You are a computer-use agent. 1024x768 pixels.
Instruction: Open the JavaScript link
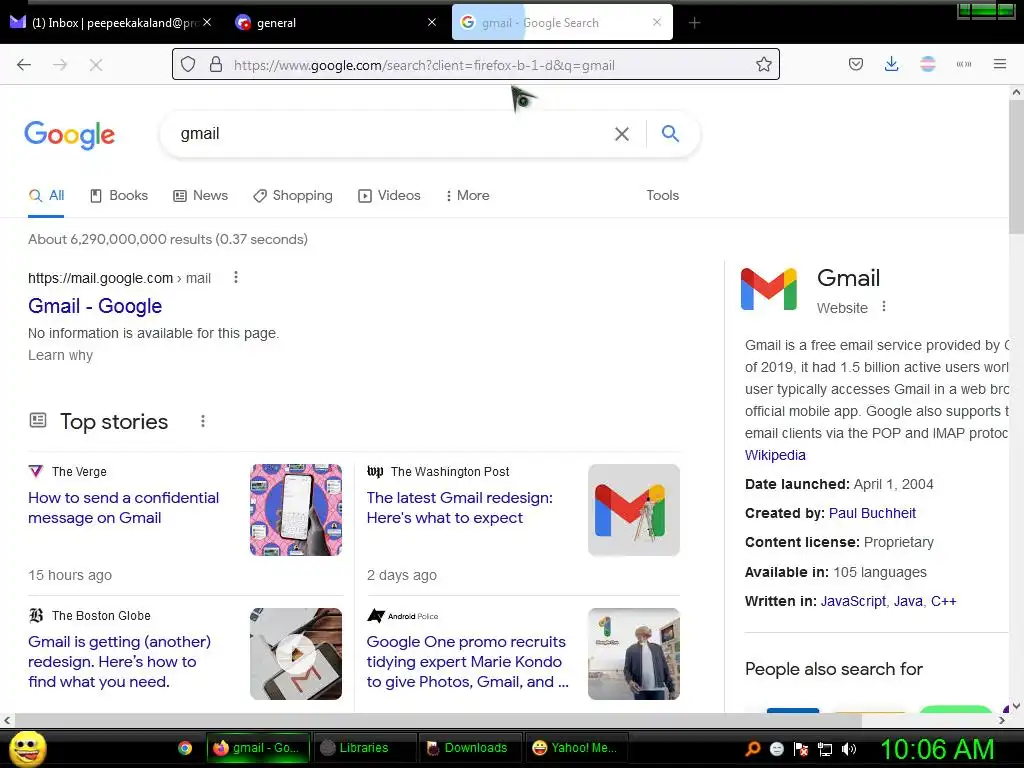click(853, 601)
